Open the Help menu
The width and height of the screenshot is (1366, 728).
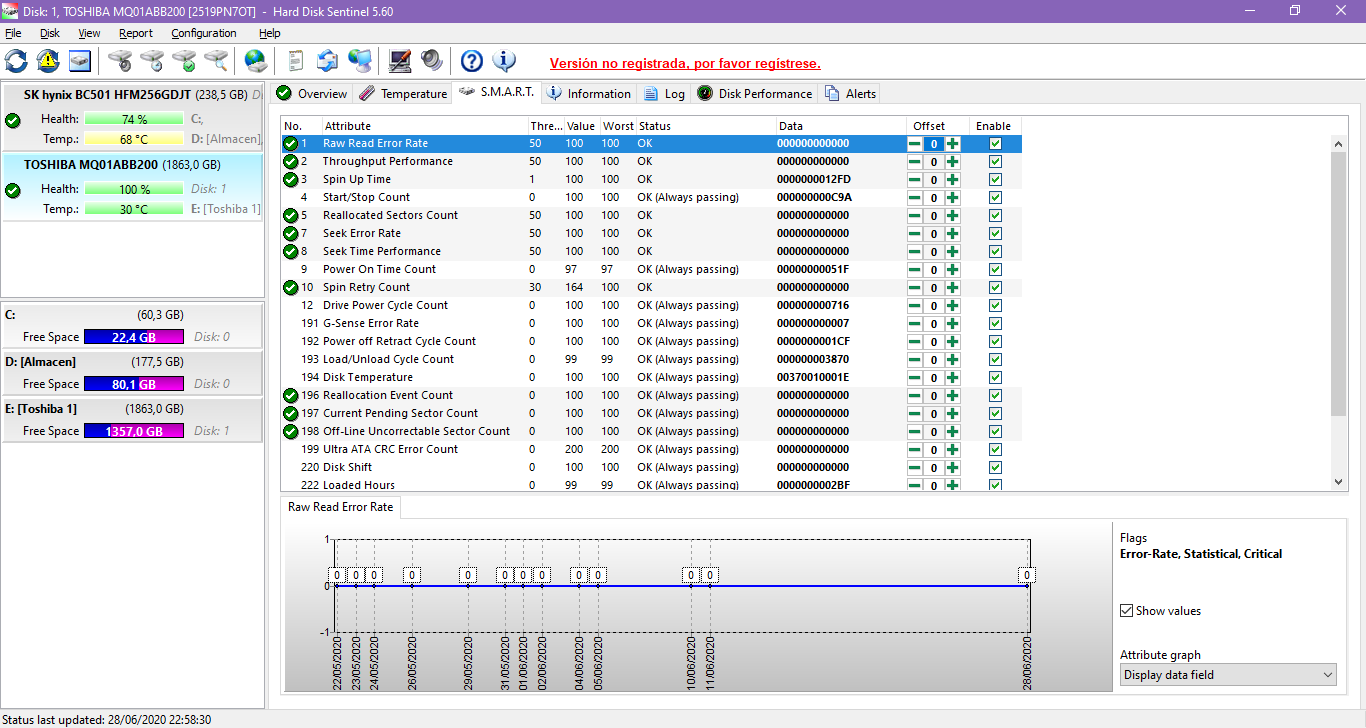coord(270,33)
